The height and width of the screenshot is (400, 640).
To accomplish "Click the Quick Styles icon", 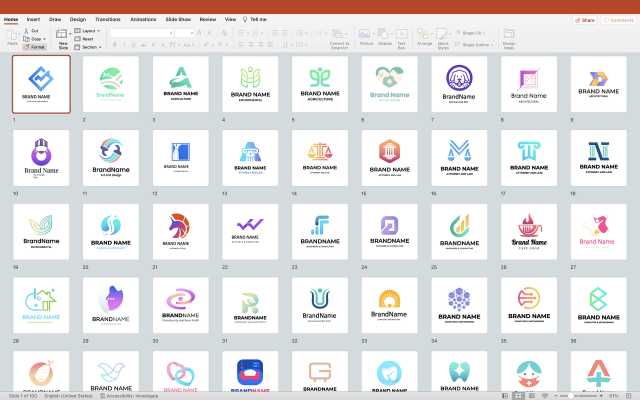I will (444, 34).
